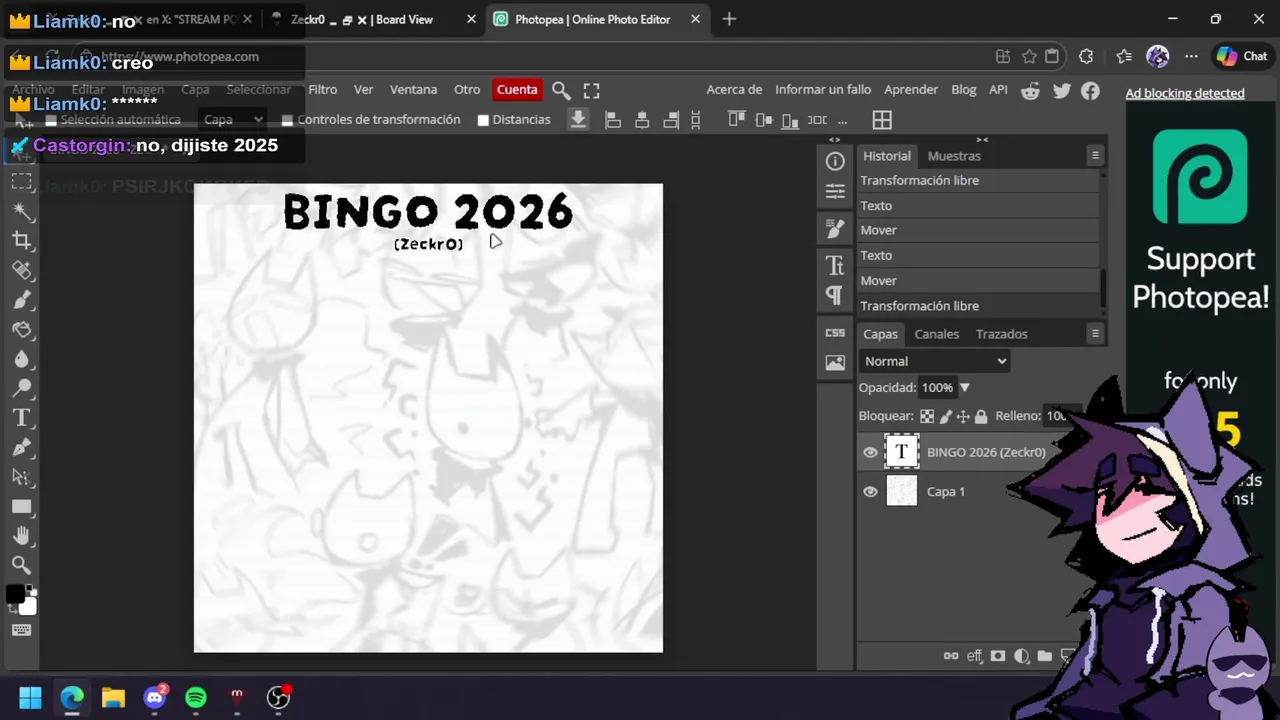Toggle fullscreen mode icon
The height and width of the screenshot is (720, 1280).
point(591,90)
